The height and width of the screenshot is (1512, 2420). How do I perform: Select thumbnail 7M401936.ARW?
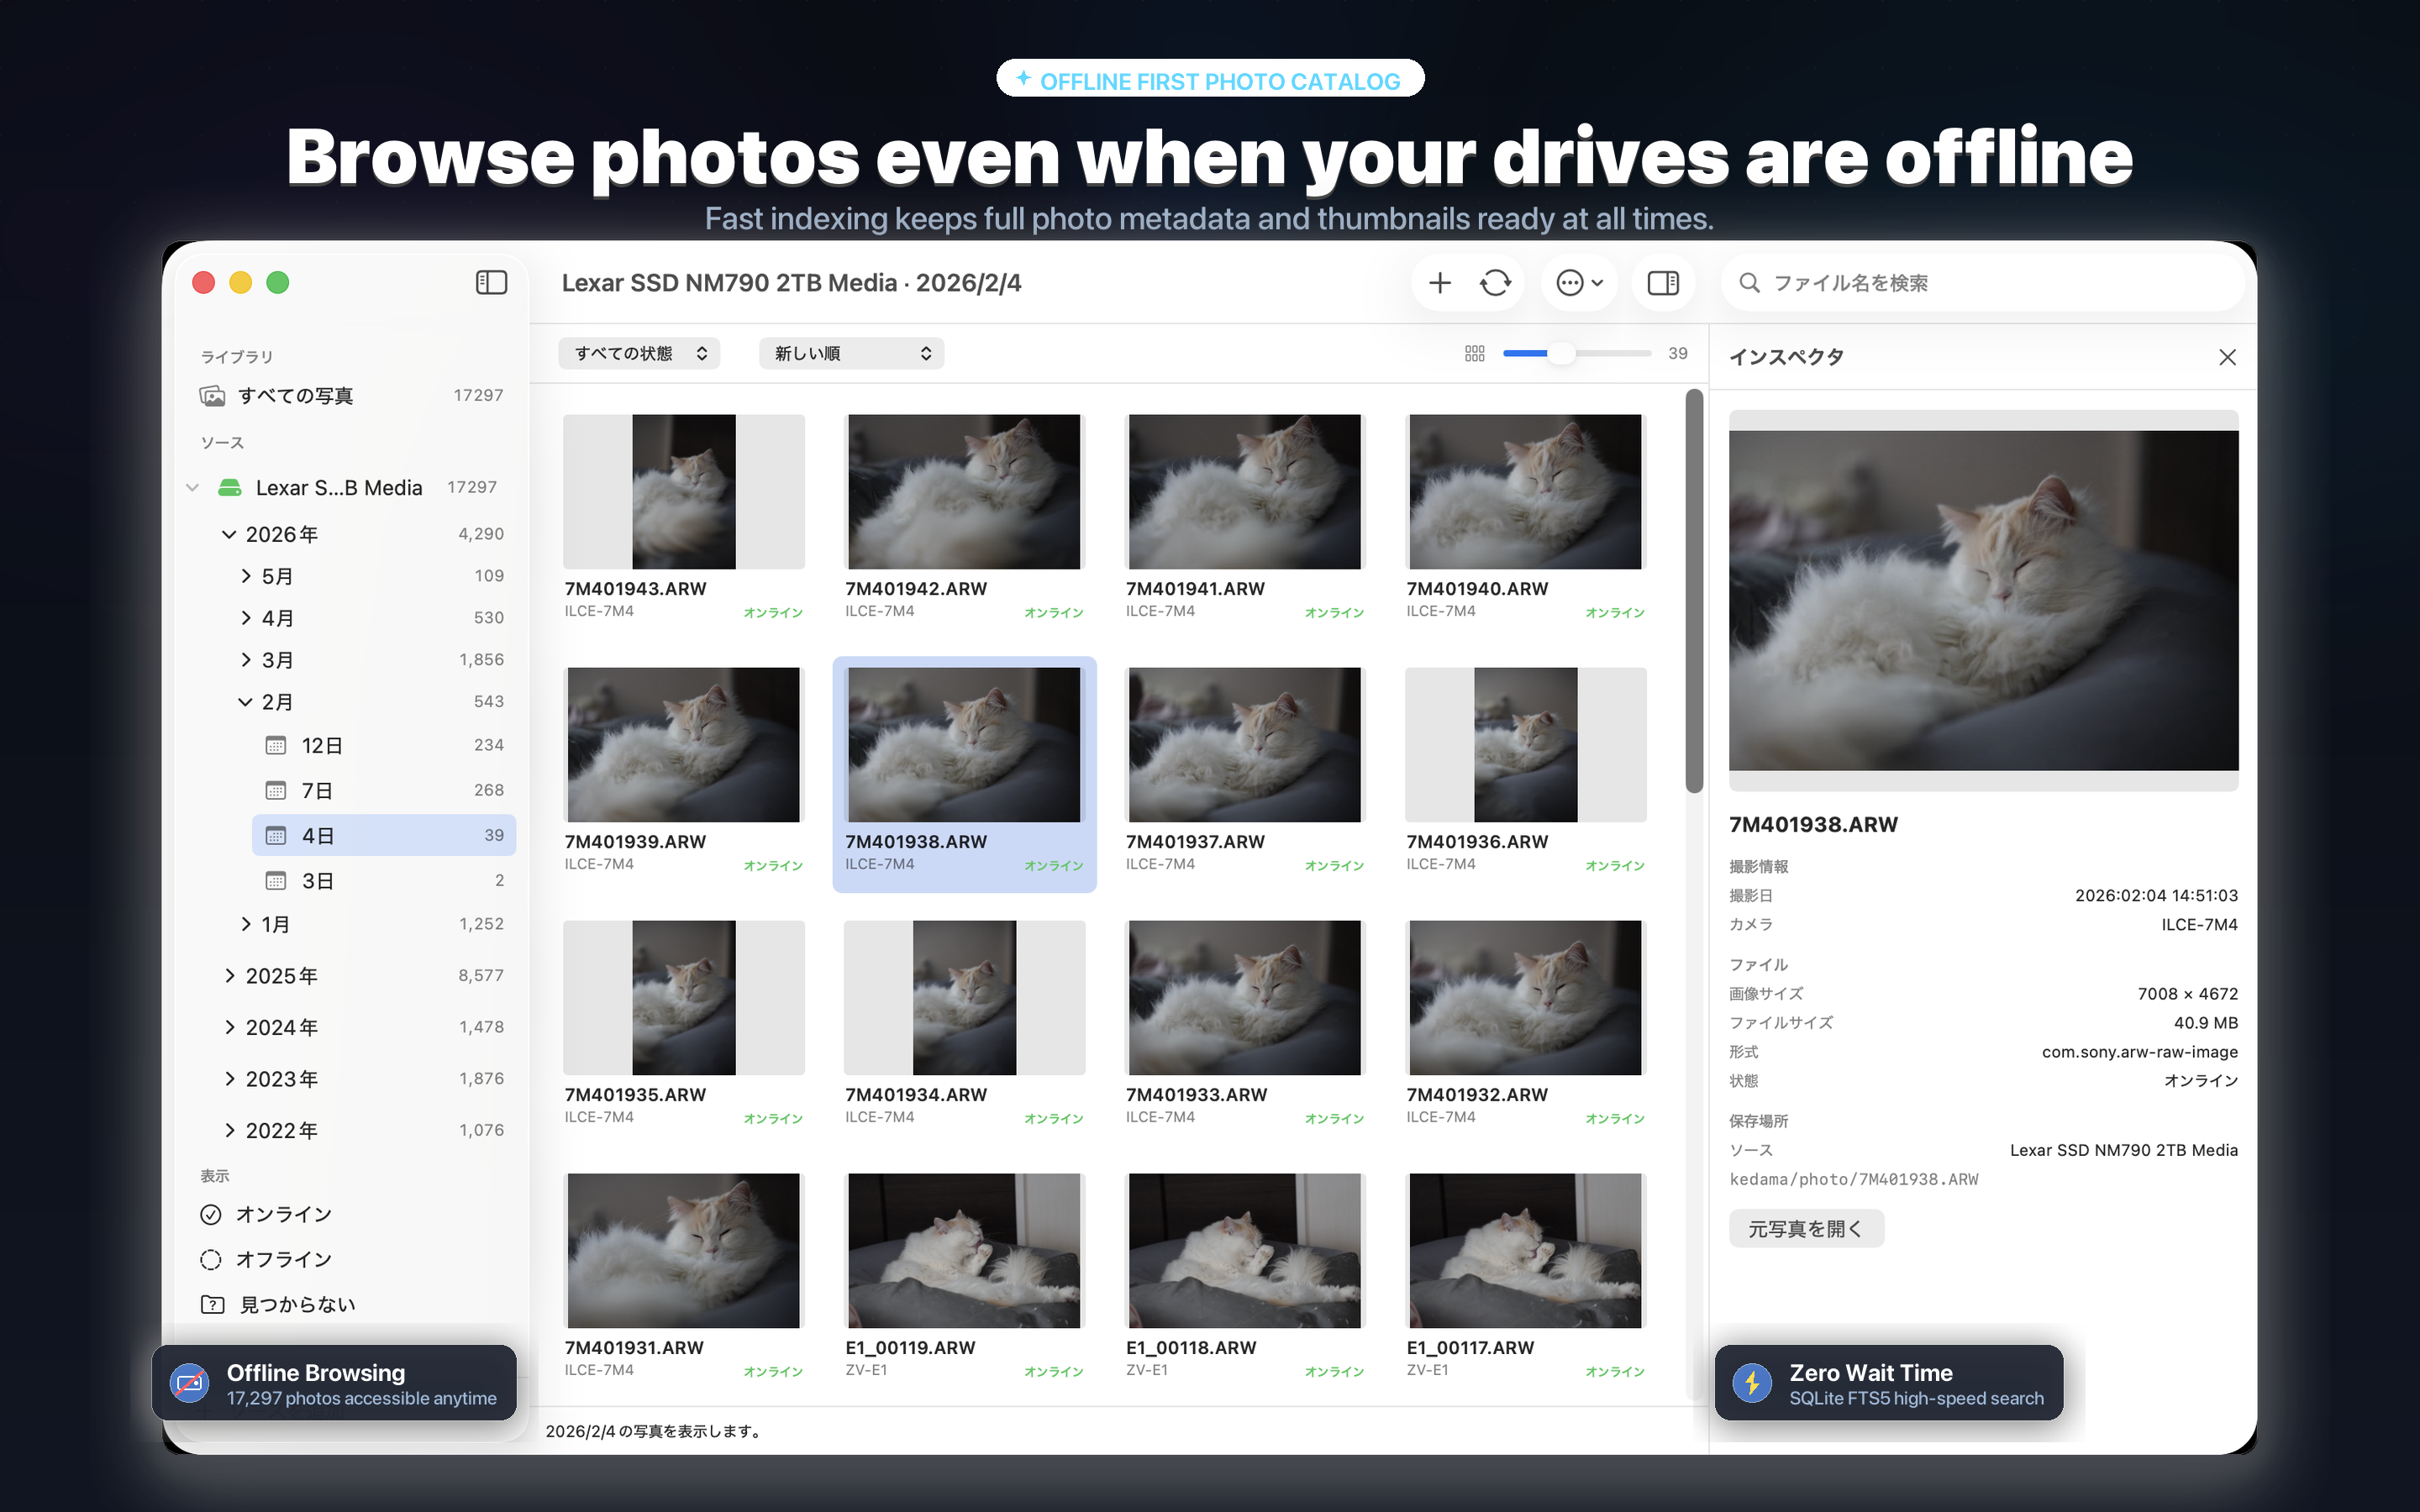pyautogui.click(x=1525, y=745)
